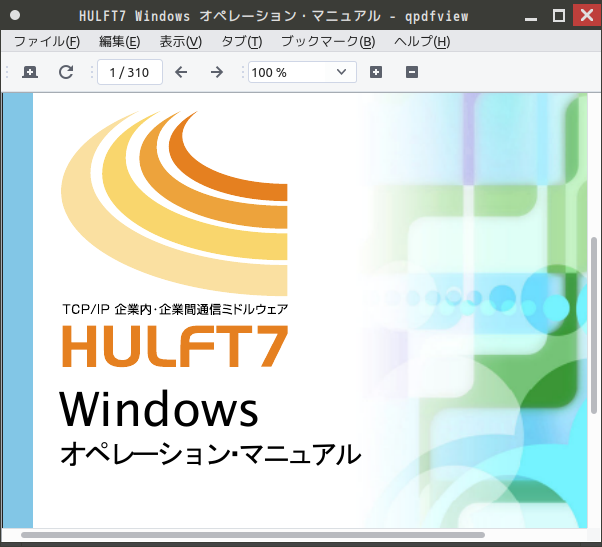Open the 100 % zoom level dropdown
Screen dimensions: 602x547
[302, 72]
